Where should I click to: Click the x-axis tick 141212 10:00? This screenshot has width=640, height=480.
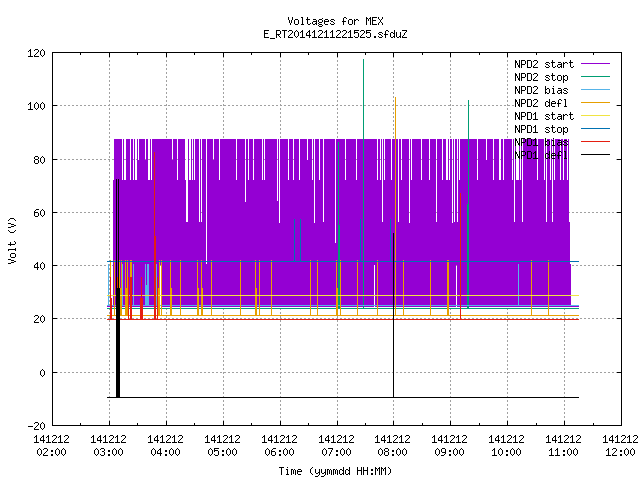506,446
